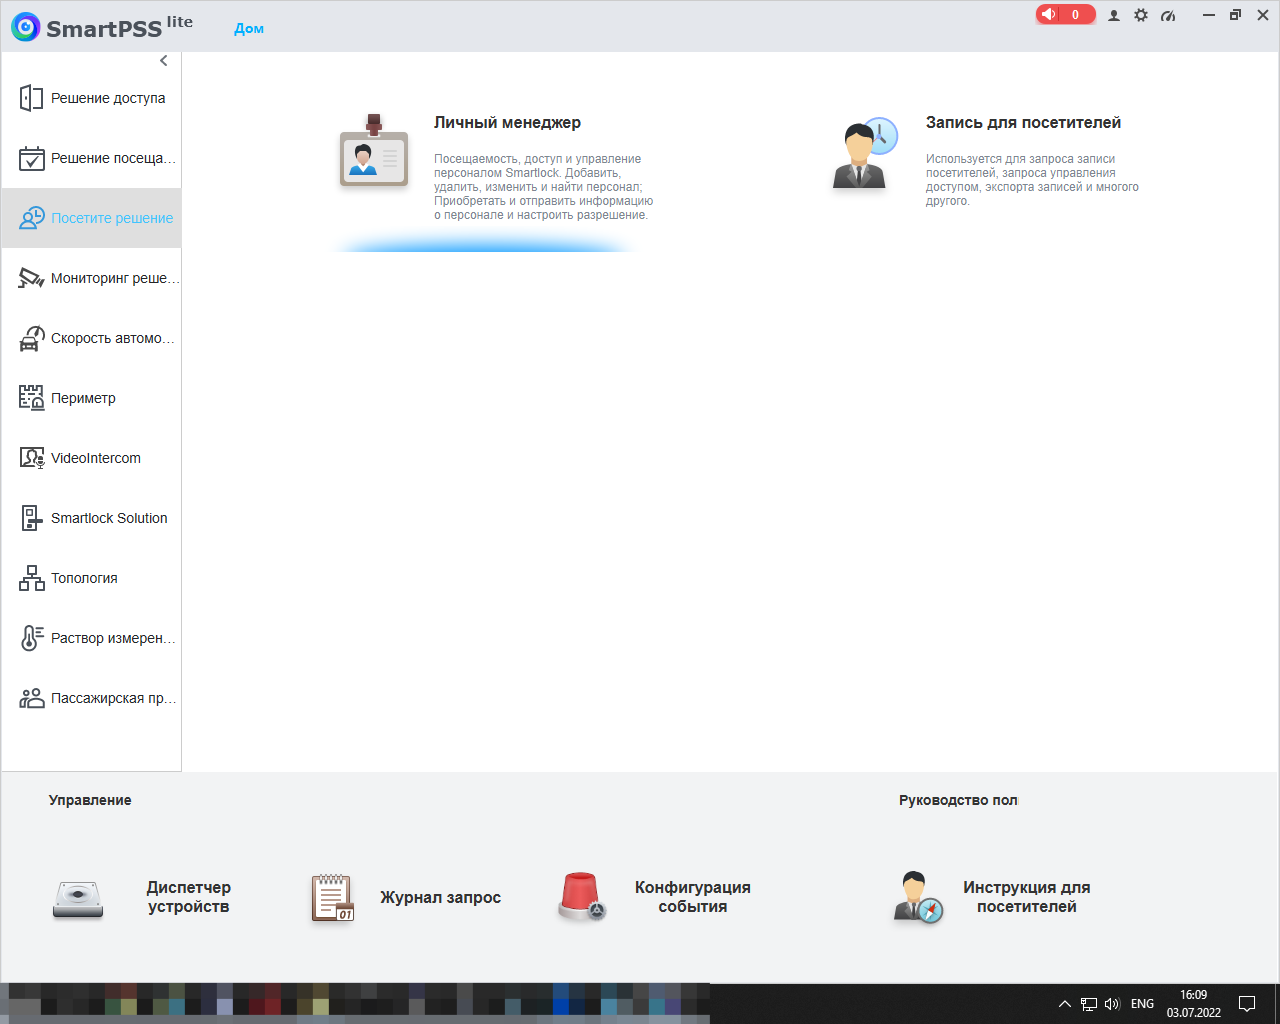Screen dimensions: 1280x1024
Task: Open Личный менеджер ID badge icon
Action: (374, 151)
